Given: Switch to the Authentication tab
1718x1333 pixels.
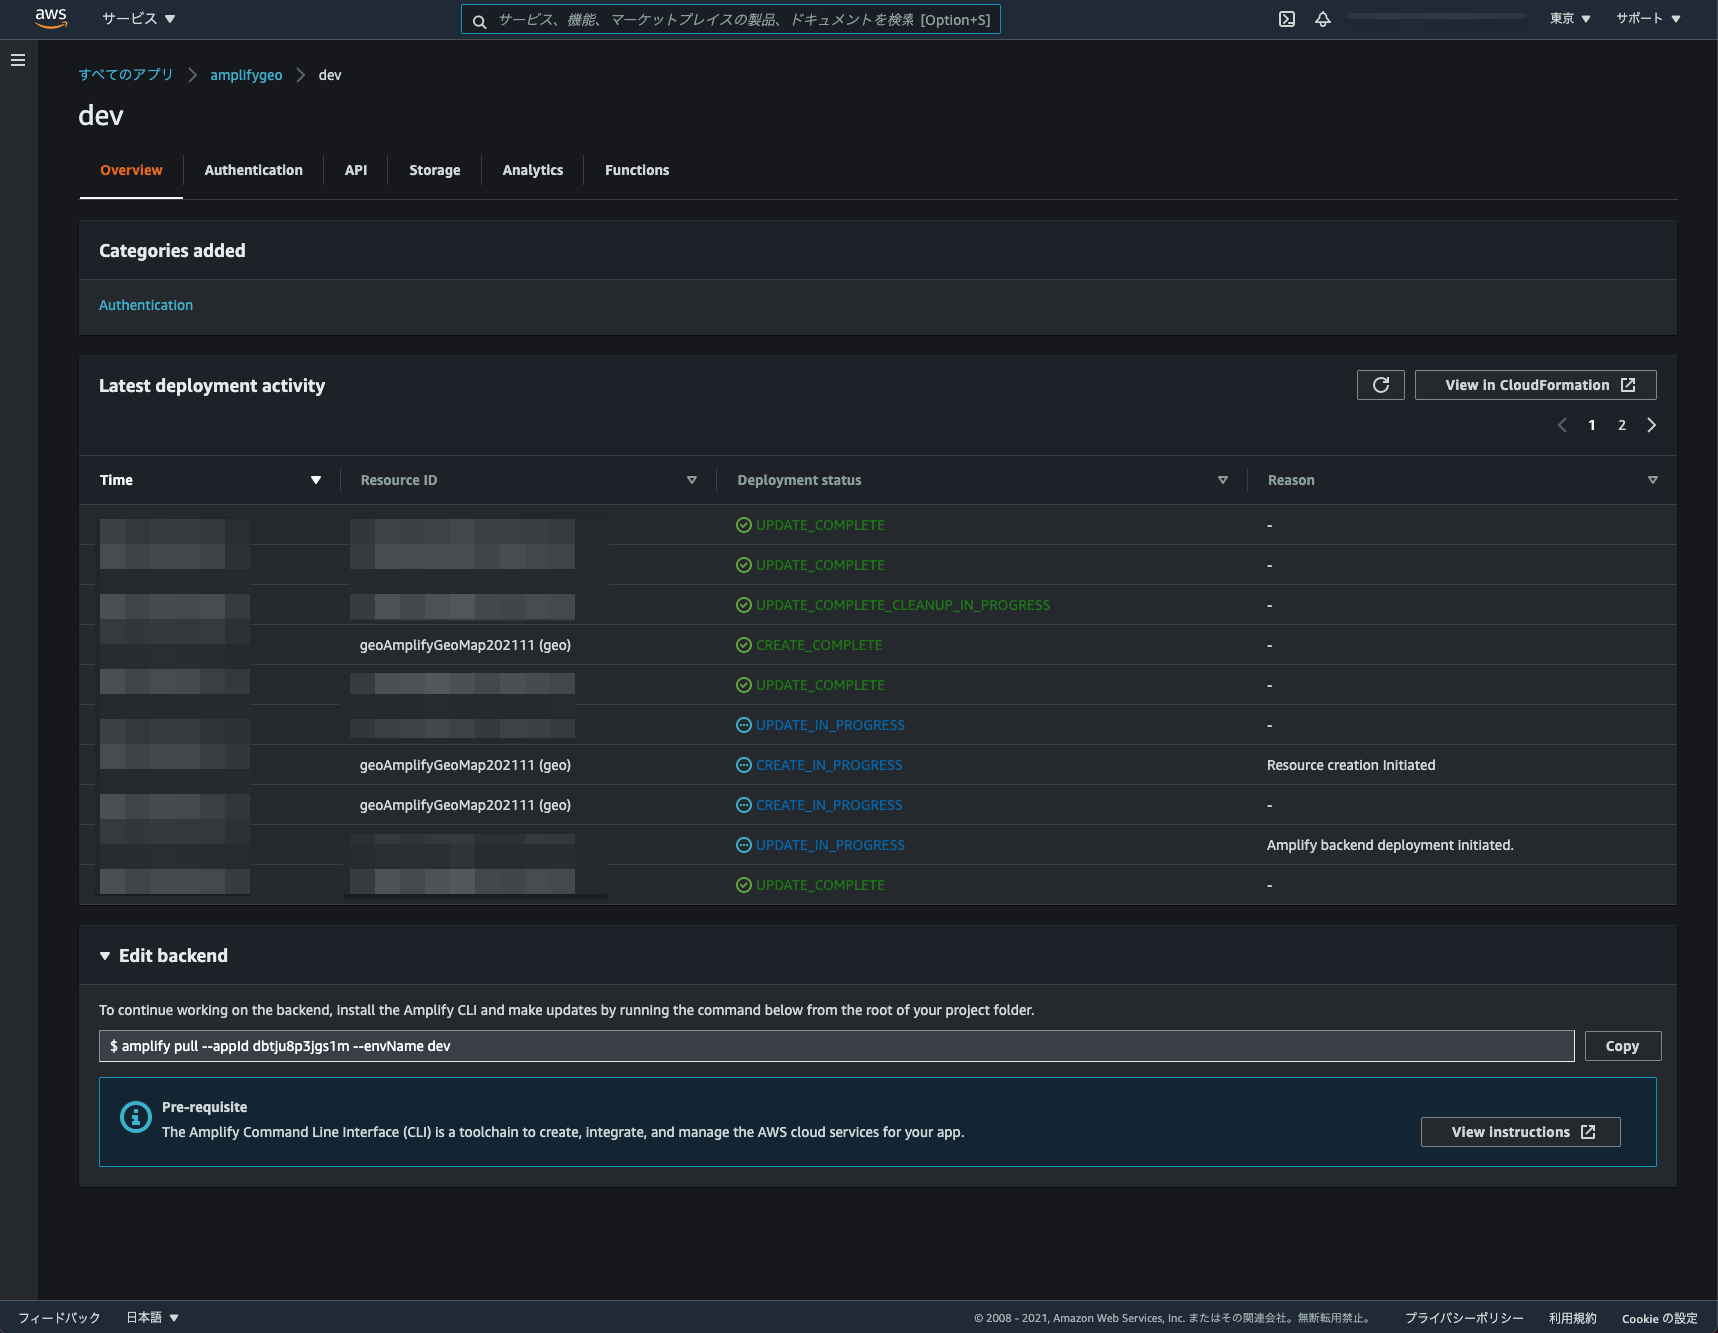Looking at the screenshot, I should click(254, 170).
